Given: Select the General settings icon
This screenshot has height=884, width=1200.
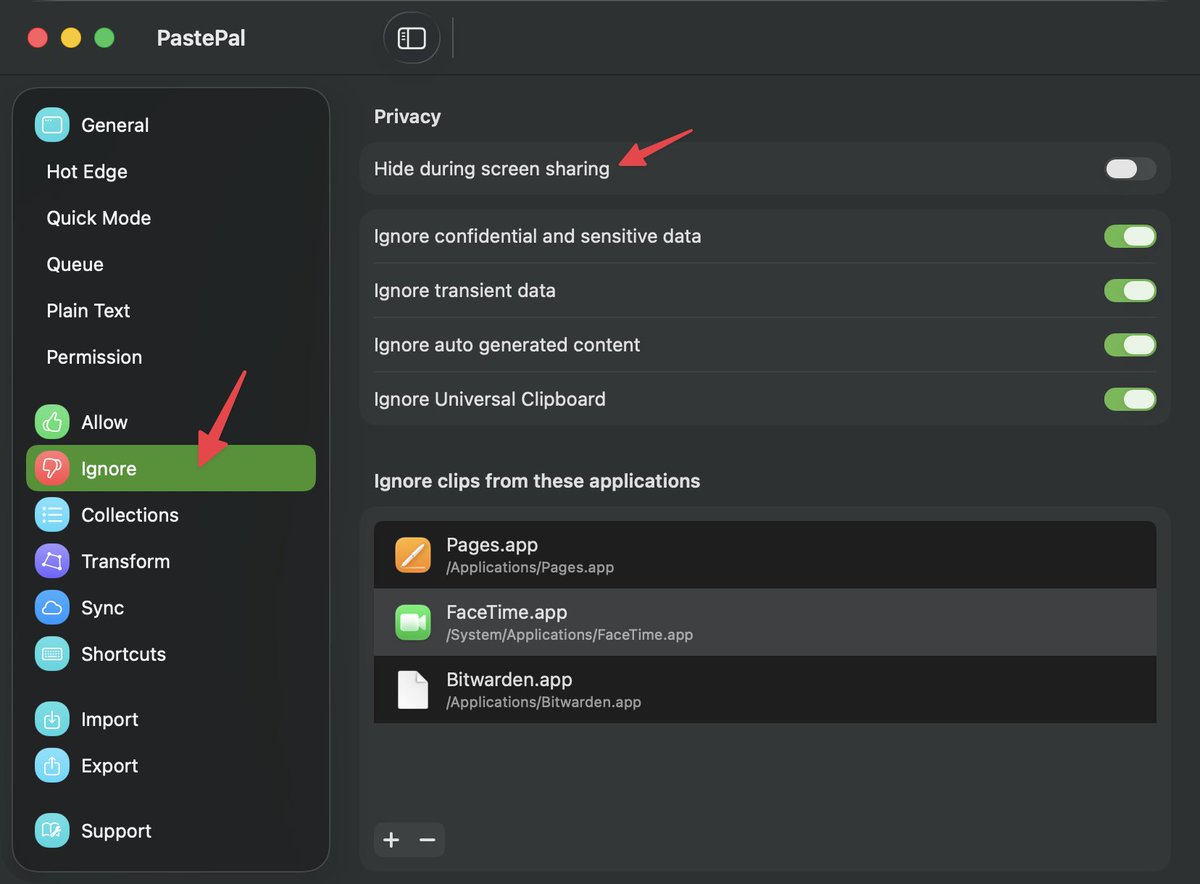Looking at the screenshot, I should tap(52, 124).
